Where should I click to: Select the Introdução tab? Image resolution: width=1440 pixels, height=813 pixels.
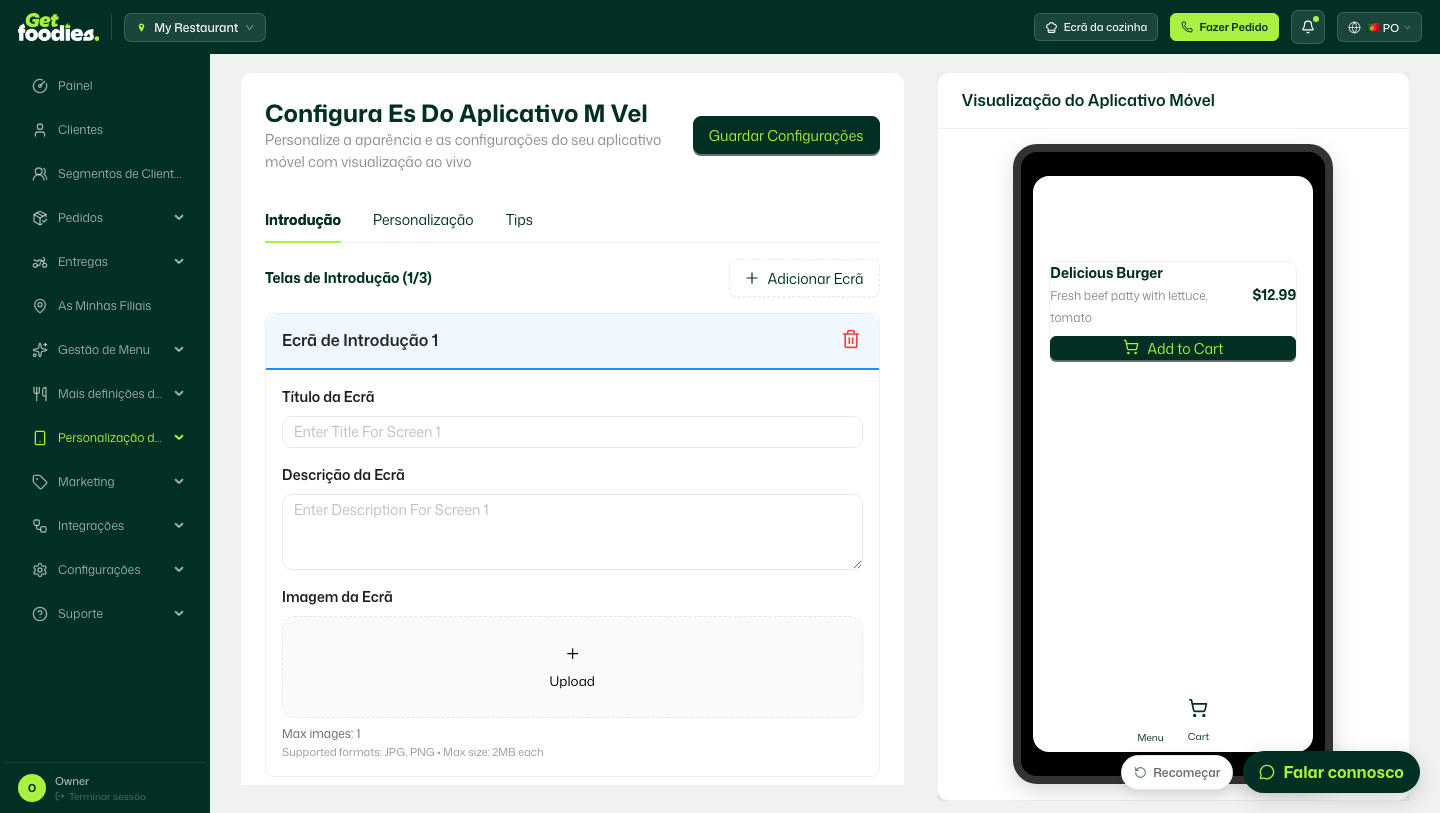pyautogui.click(x=303, y=220)
